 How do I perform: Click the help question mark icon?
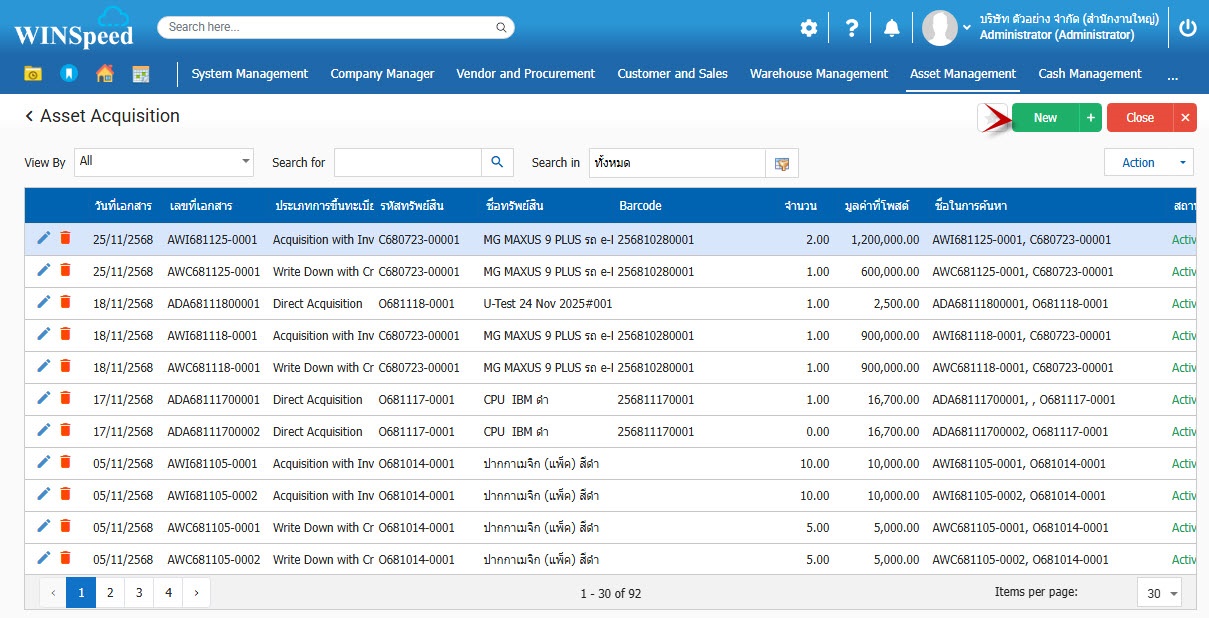(851, 28)
